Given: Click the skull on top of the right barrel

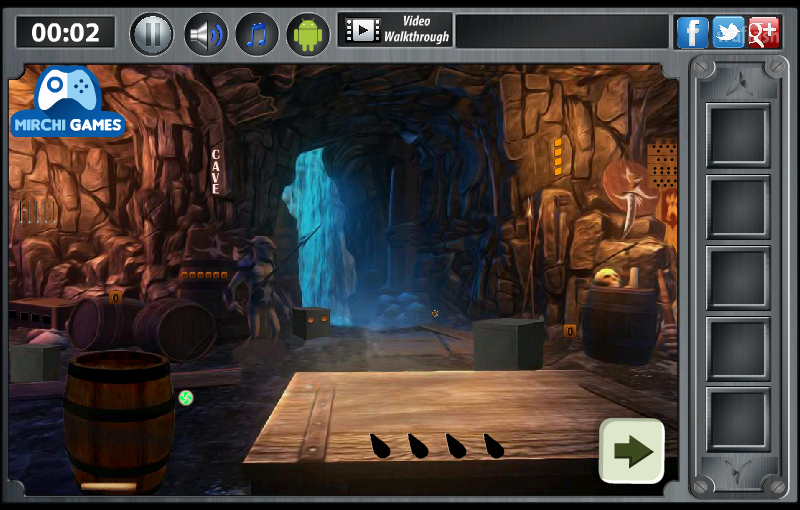Looking at the screenshot, I should click(x=607, y=278).
